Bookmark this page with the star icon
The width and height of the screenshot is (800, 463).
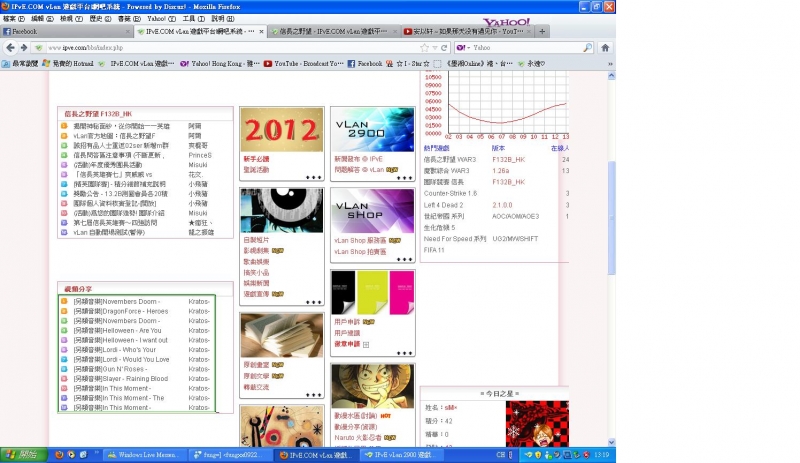tap(424, 47)
